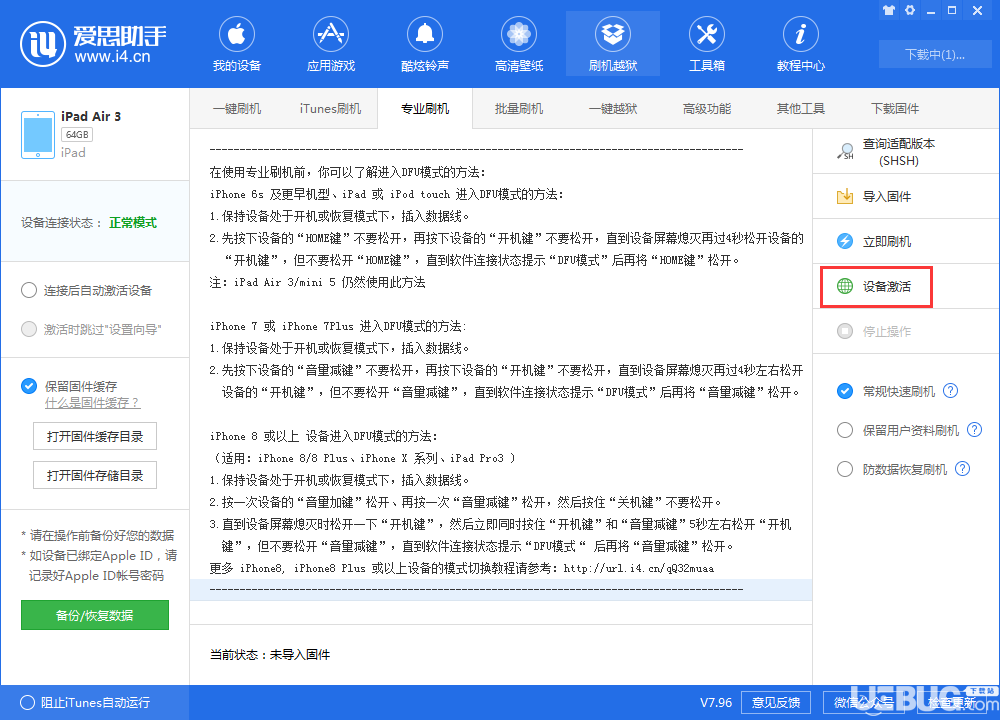Switch to 专业刷机 tab
The image size is (1000, 720).
[x=425, y=108]
